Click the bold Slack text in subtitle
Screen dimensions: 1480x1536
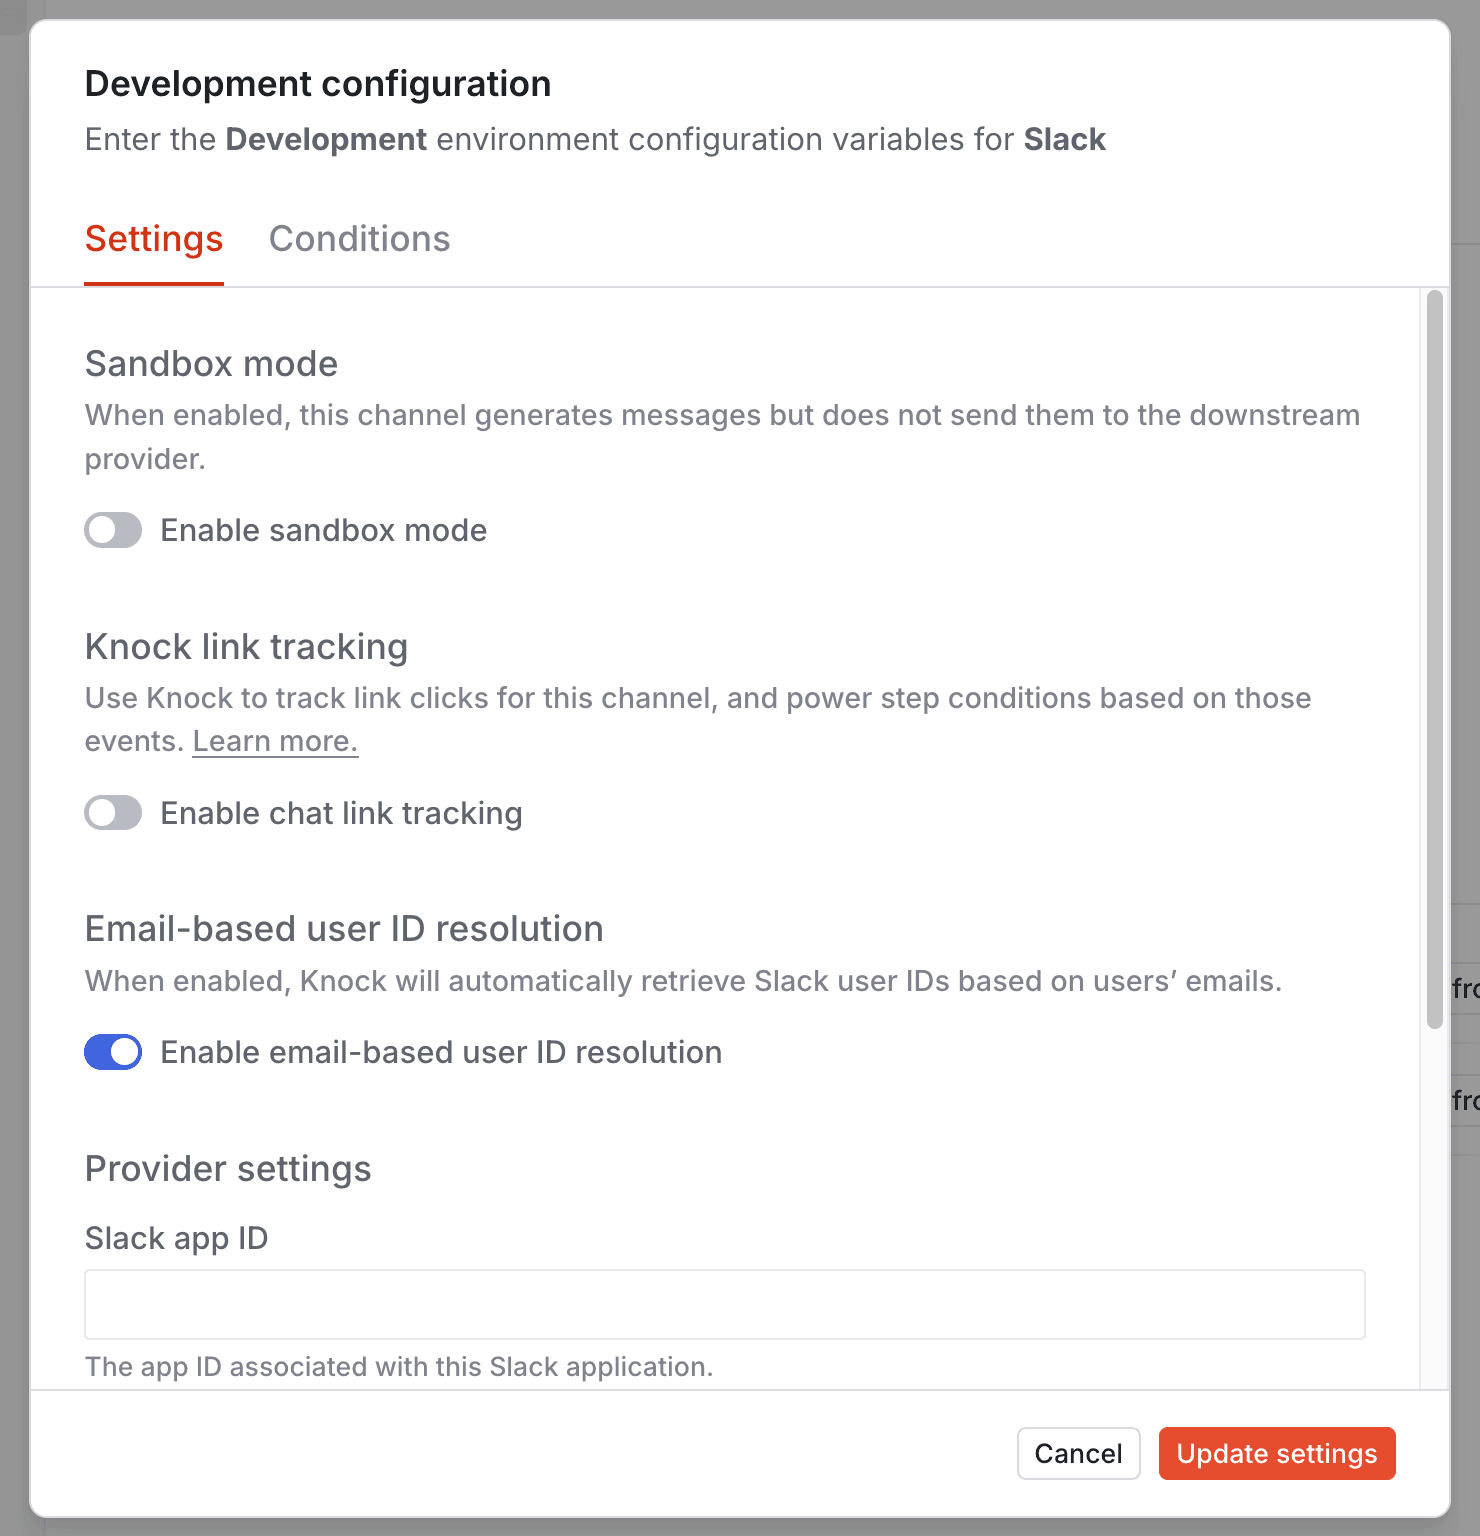tap(1065, 140)
